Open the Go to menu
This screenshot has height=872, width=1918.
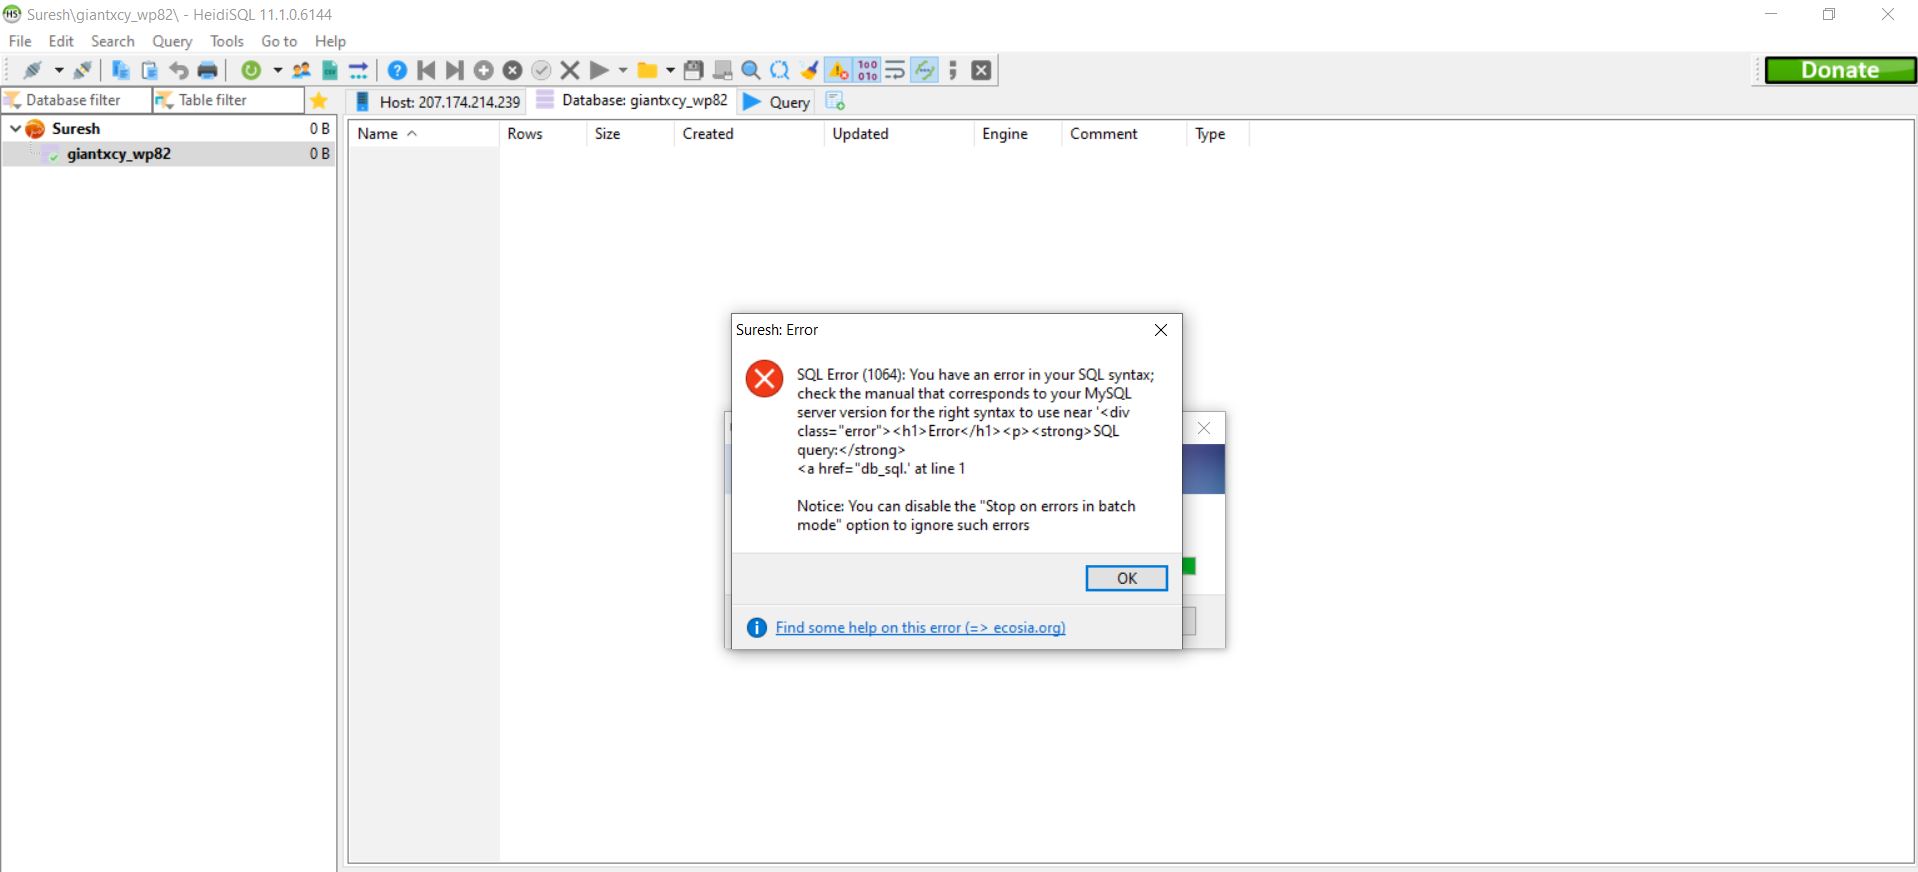(279, 41)
